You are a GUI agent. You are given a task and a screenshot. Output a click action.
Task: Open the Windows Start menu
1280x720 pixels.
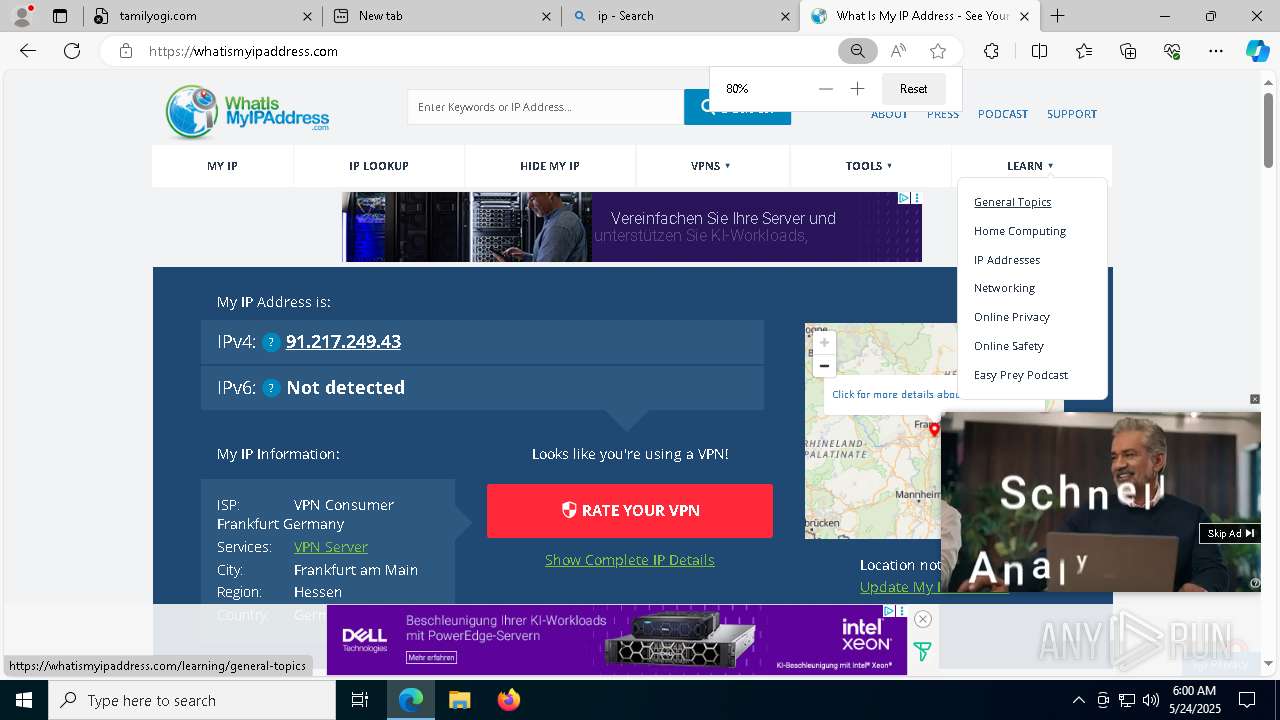click(x=23, y=700)
